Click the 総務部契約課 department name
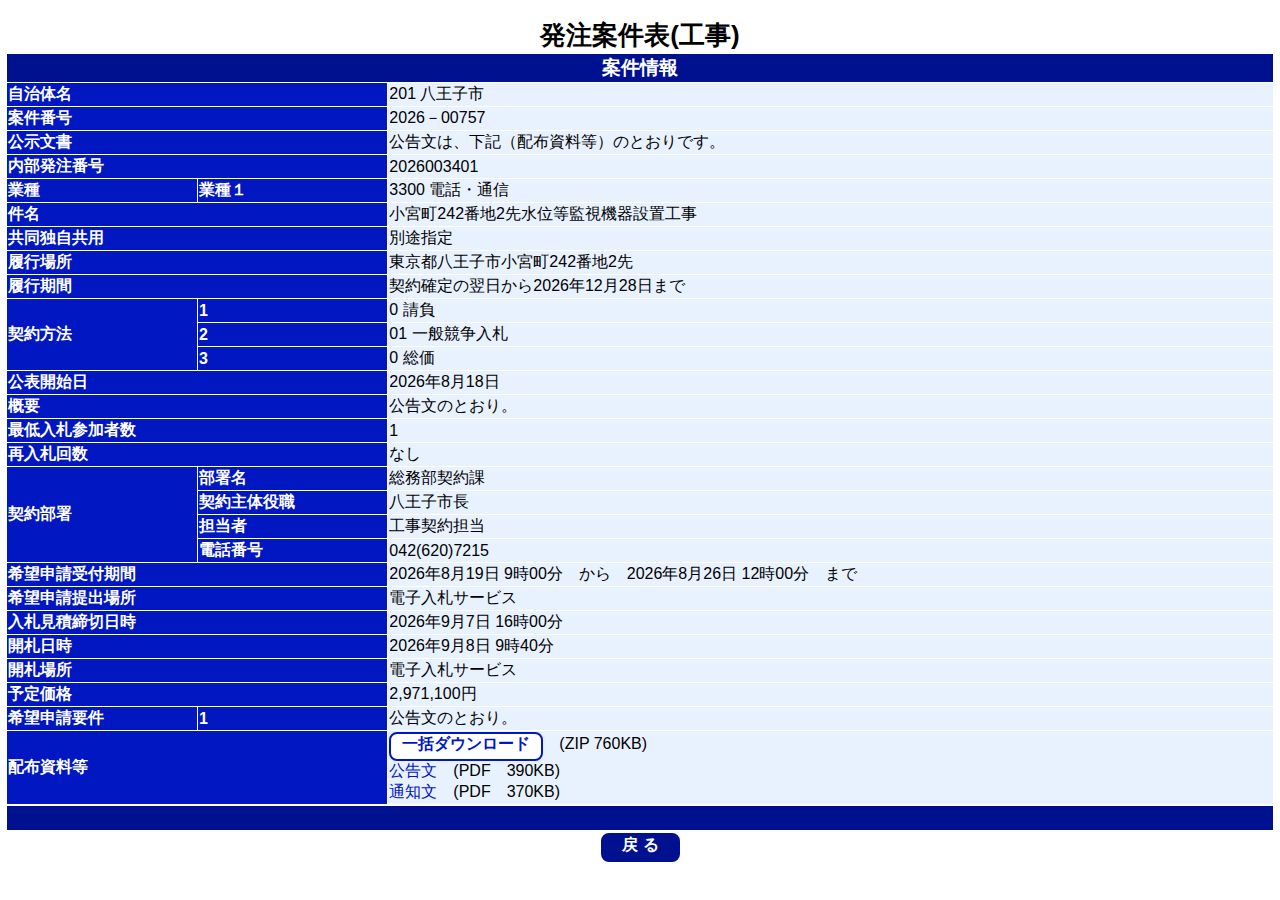Image resolution: width=1280 pixels, height=900 pixels. coord(437,478)
